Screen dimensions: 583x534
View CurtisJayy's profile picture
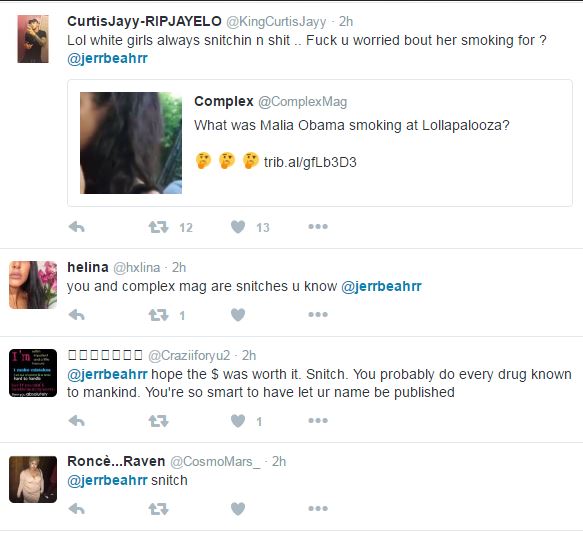(x=33, y=39)
